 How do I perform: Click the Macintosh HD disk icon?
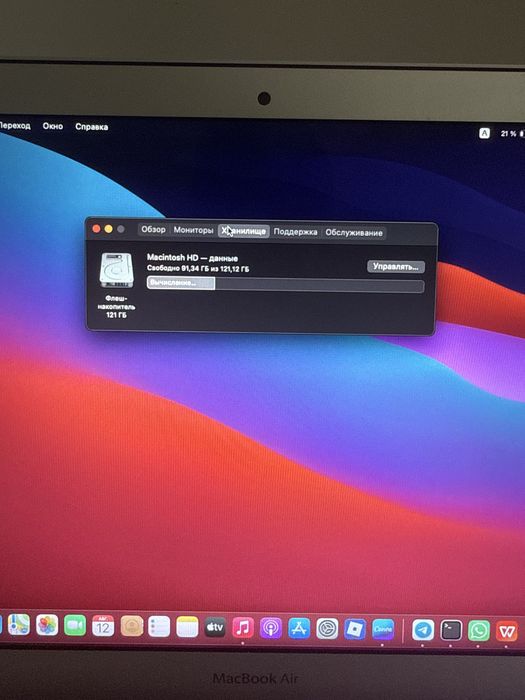[116, 270]
